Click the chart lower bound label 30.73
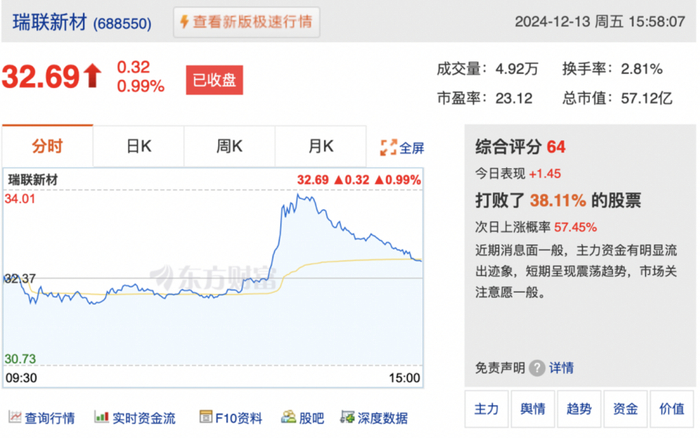 point(20,359)
